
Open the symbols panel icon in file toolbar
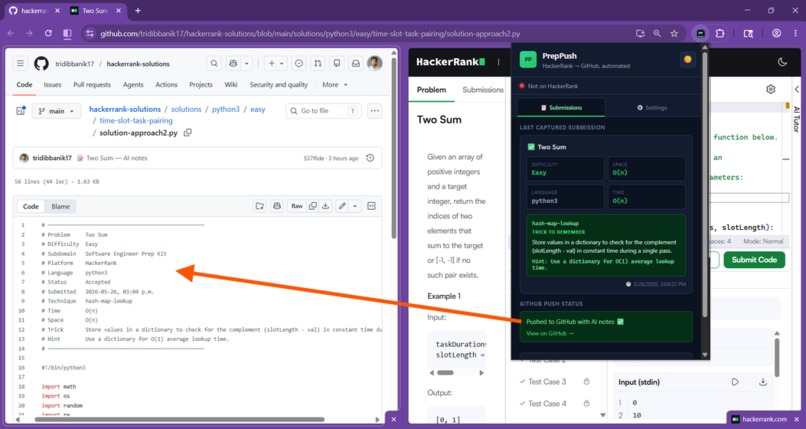coord(372,206)
